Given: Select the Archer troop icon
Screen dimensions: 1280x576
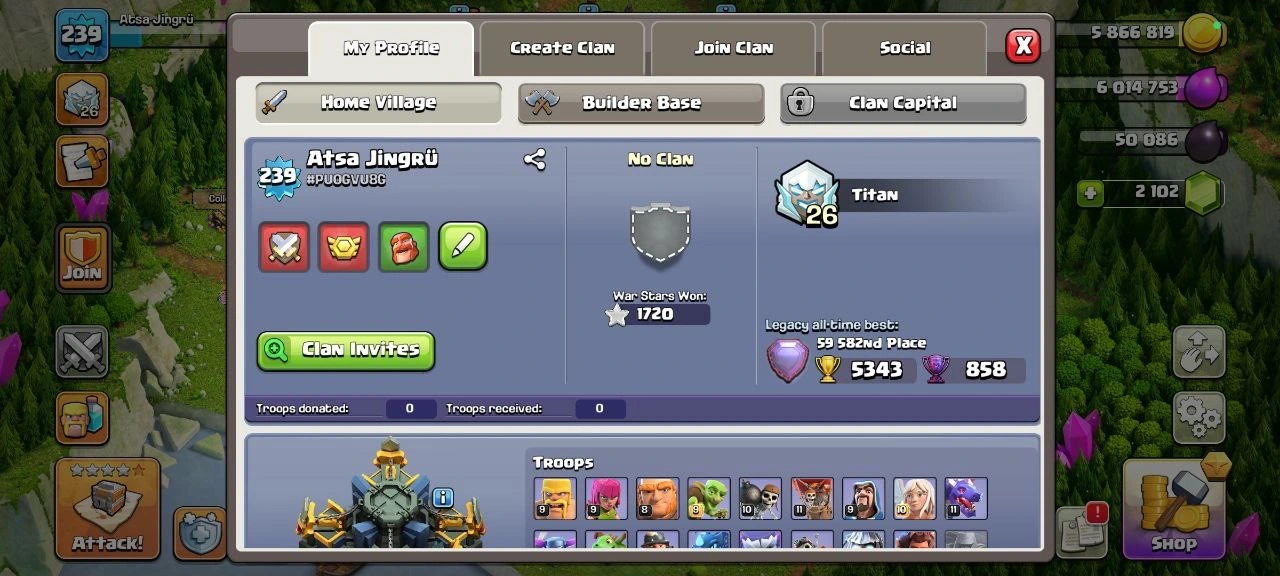Looking at the screenshot, I should pyautogui.click(x=606, y=498).
